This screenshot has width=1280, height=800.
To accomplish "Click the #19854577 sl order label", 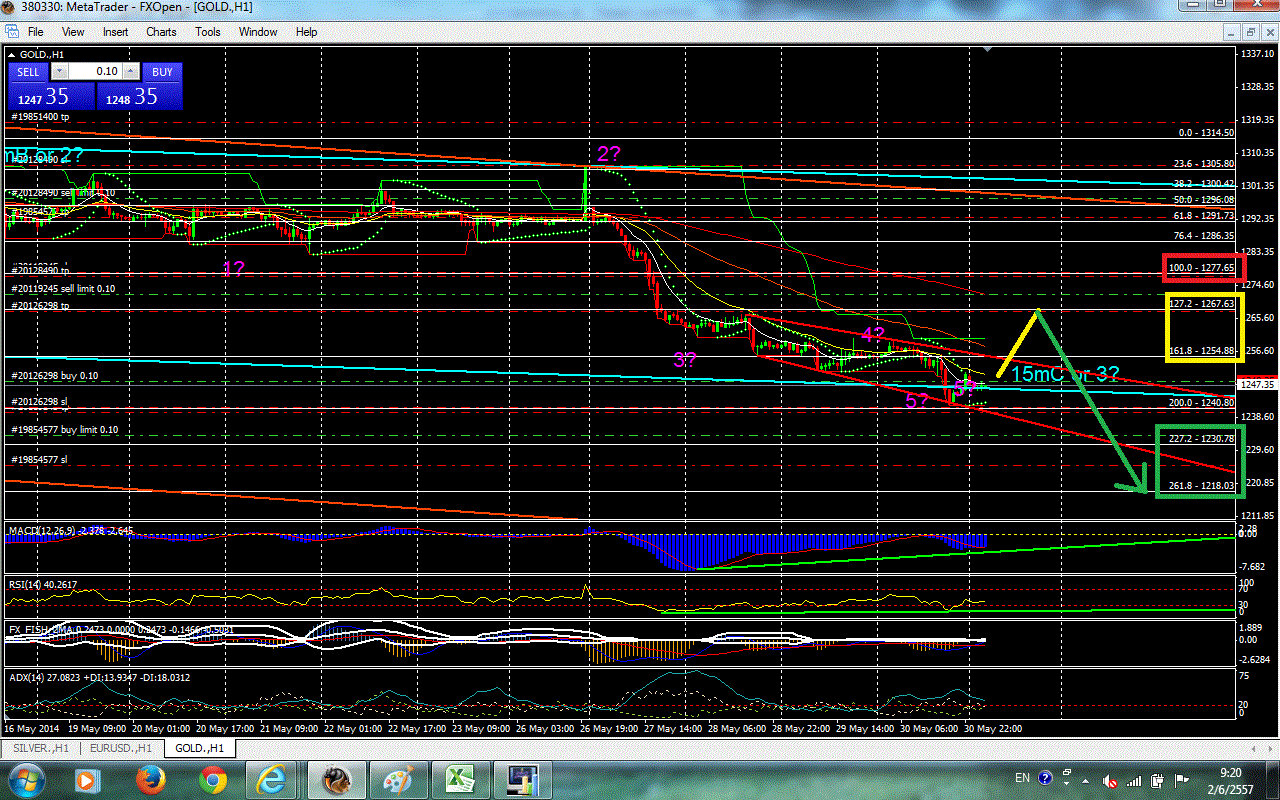I will coord(38,460).
